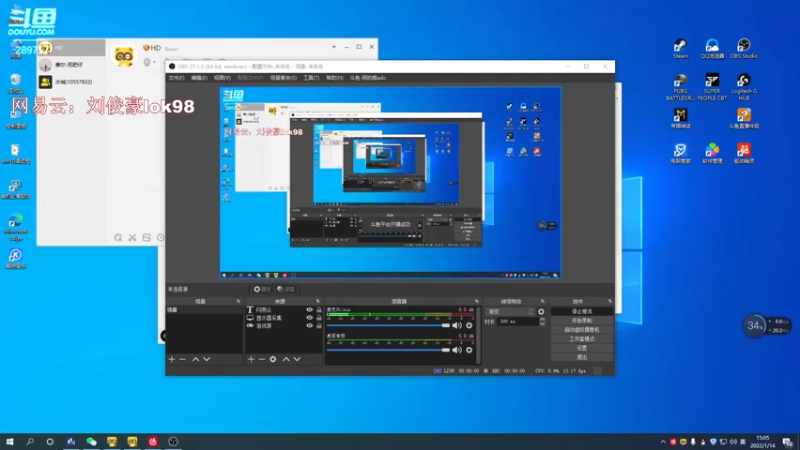Image resolution: width=800 pixels, height=450 pixels.
Task: Toggle visibility of display capture source
Action: coord(309,317)
